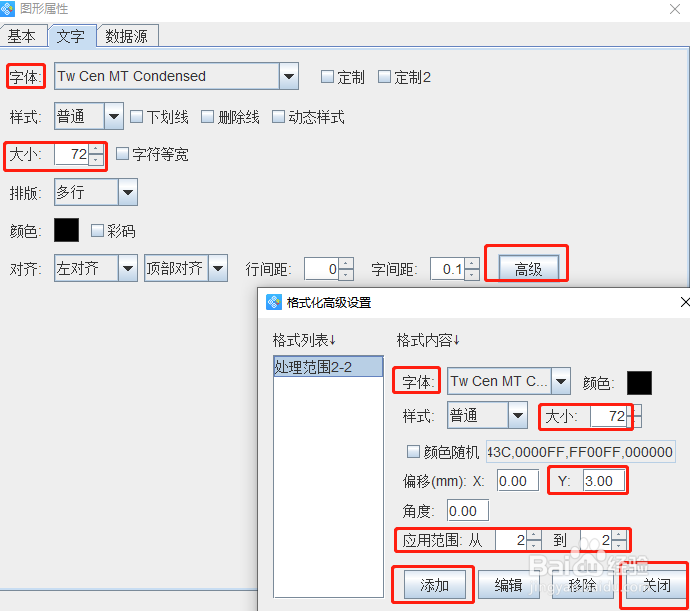Screen dimensions: 690x611
Task: Click the 格式化高级设置 dialog app icon
Action: [274, 302]
